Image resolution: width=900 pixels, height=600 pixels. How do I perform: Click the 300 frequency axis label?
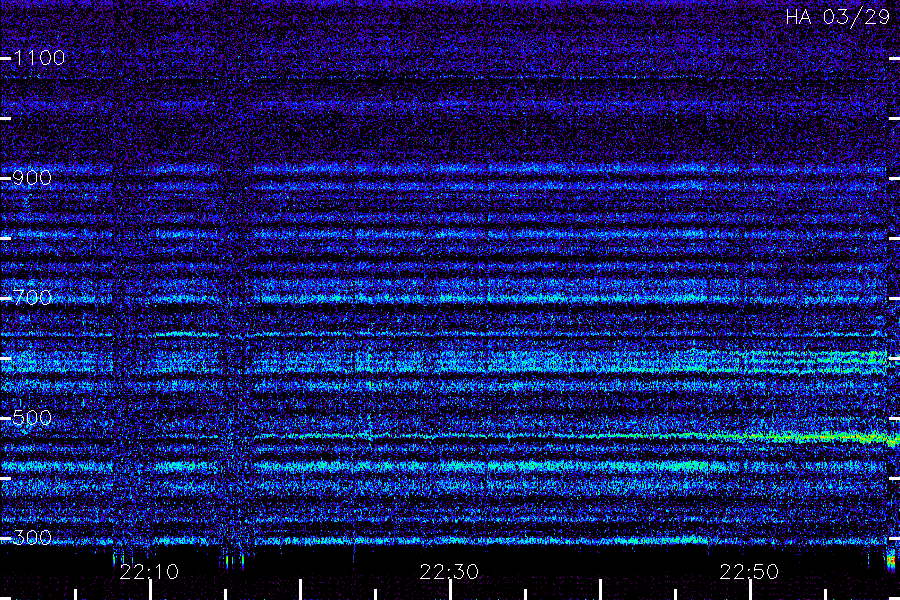point(32,538)
